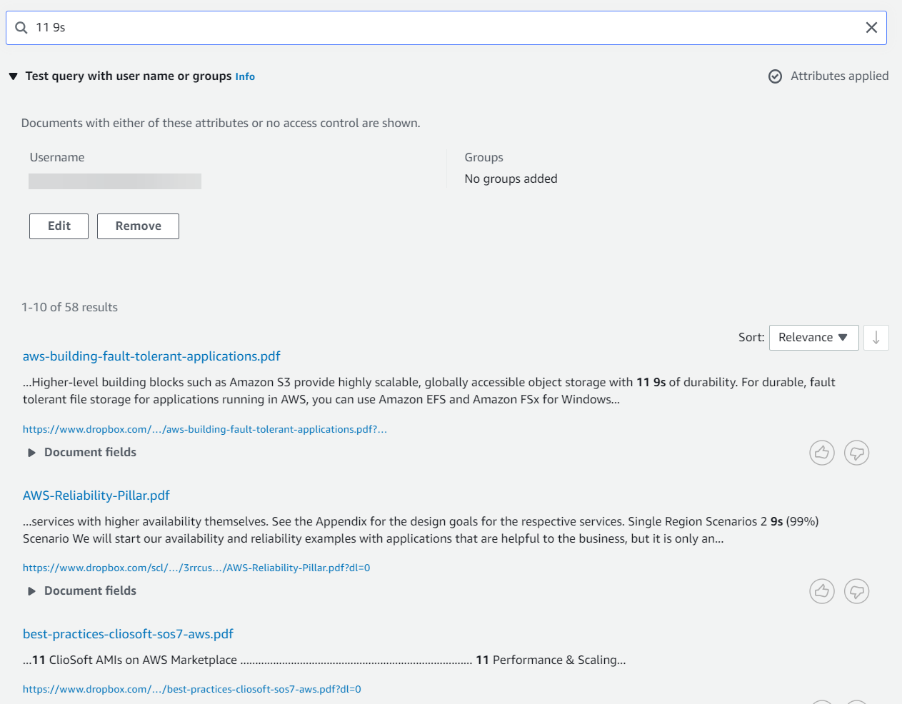
Task: Open best-practices-cliosoft-sos7-aws.pdf result
Action: (x=128, y=634)
